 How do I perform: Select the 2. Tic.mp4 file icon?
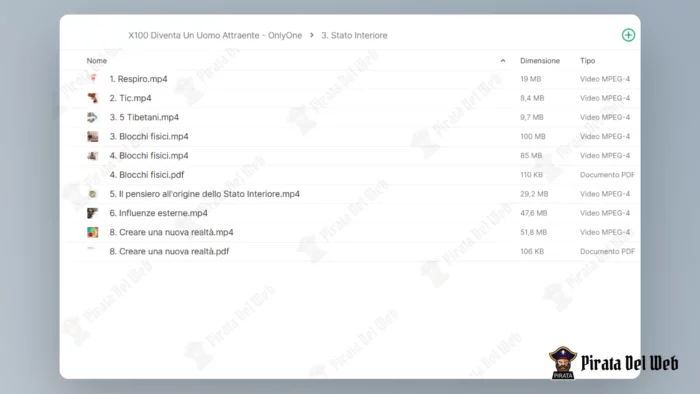click(x=93, y=98)
